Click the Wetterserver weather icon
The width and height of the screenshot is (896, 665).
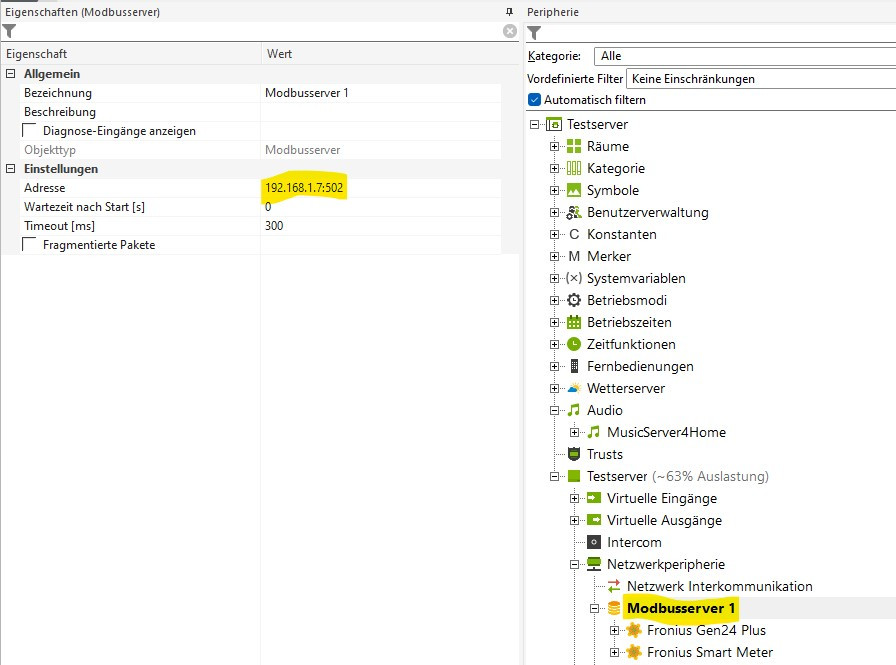[574, 388]
